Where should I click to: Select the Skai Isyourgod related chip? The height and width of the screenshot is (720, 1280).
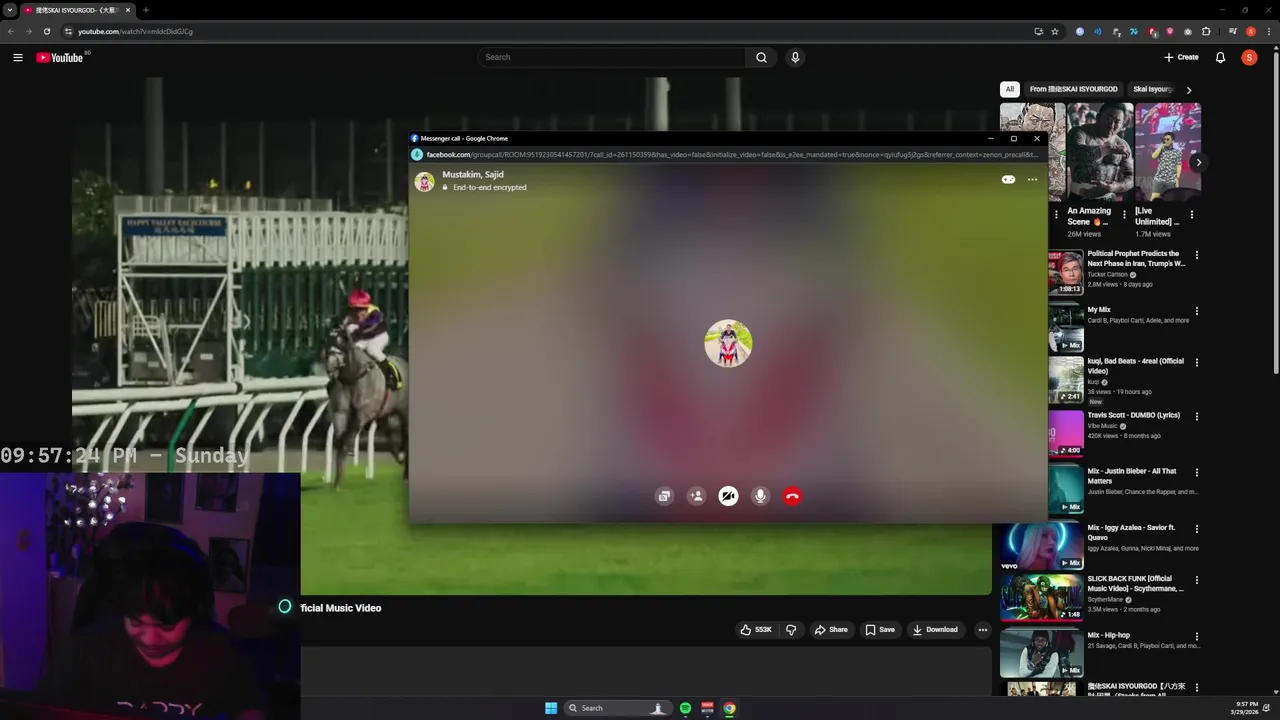point(1153,89)
